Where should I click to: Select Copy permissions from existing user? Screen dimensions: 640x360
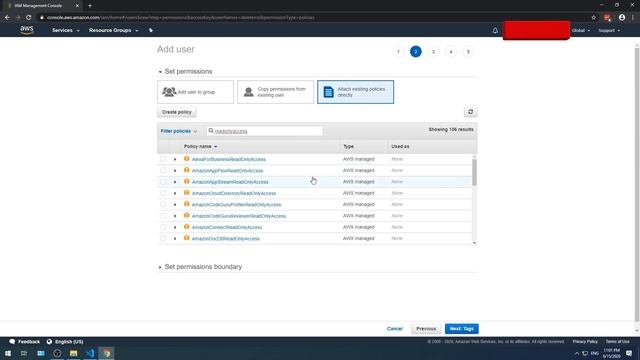tap(276, 92)
